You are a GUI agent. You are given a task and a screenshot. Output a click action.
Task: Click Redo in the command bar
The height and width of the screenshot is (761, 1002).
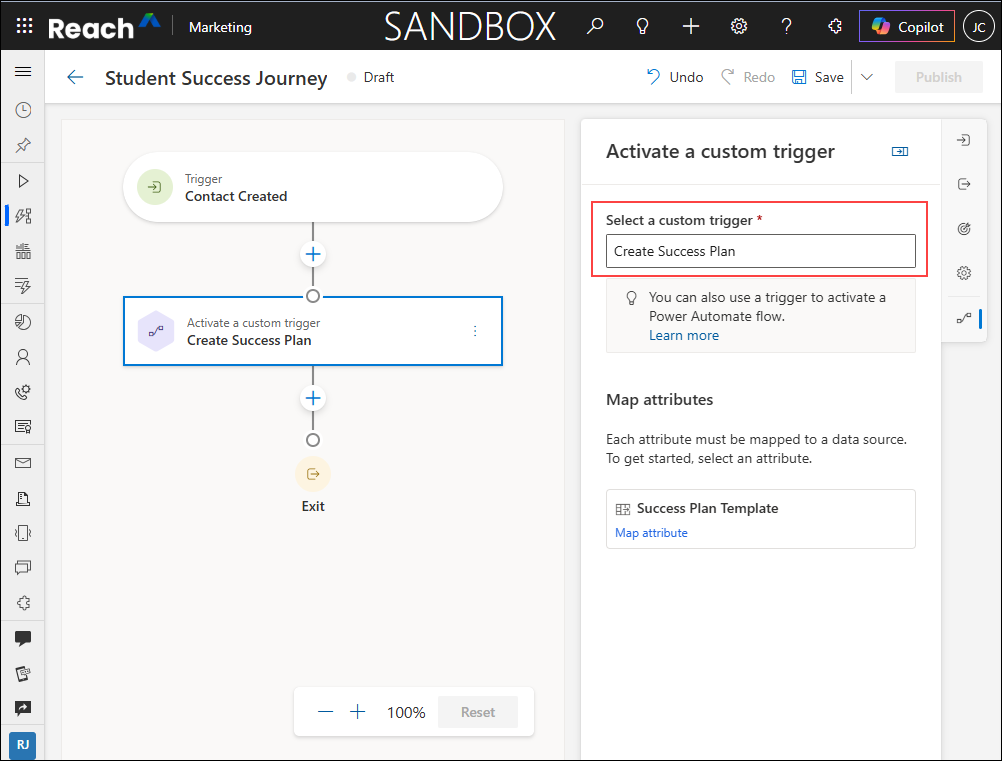click(x=748, y=77)
